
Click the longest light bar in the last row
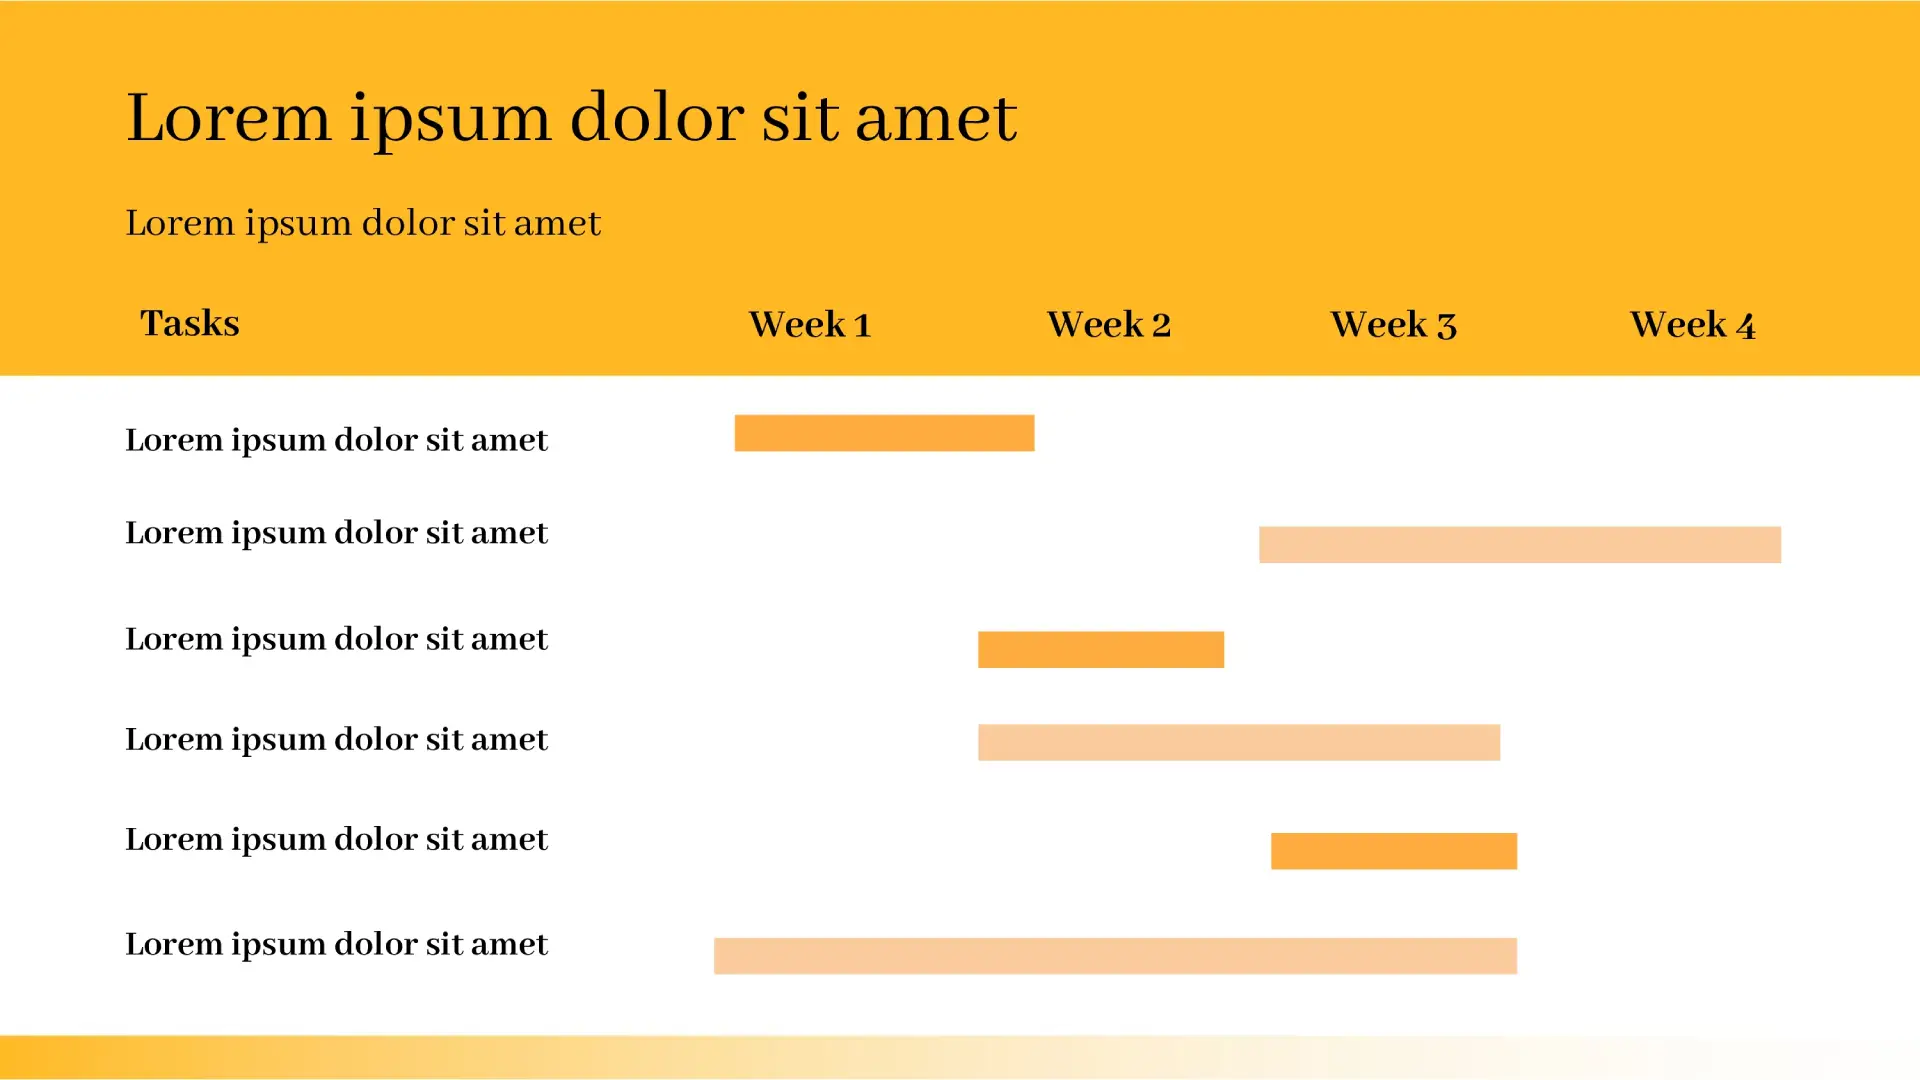coord(1115,956)
